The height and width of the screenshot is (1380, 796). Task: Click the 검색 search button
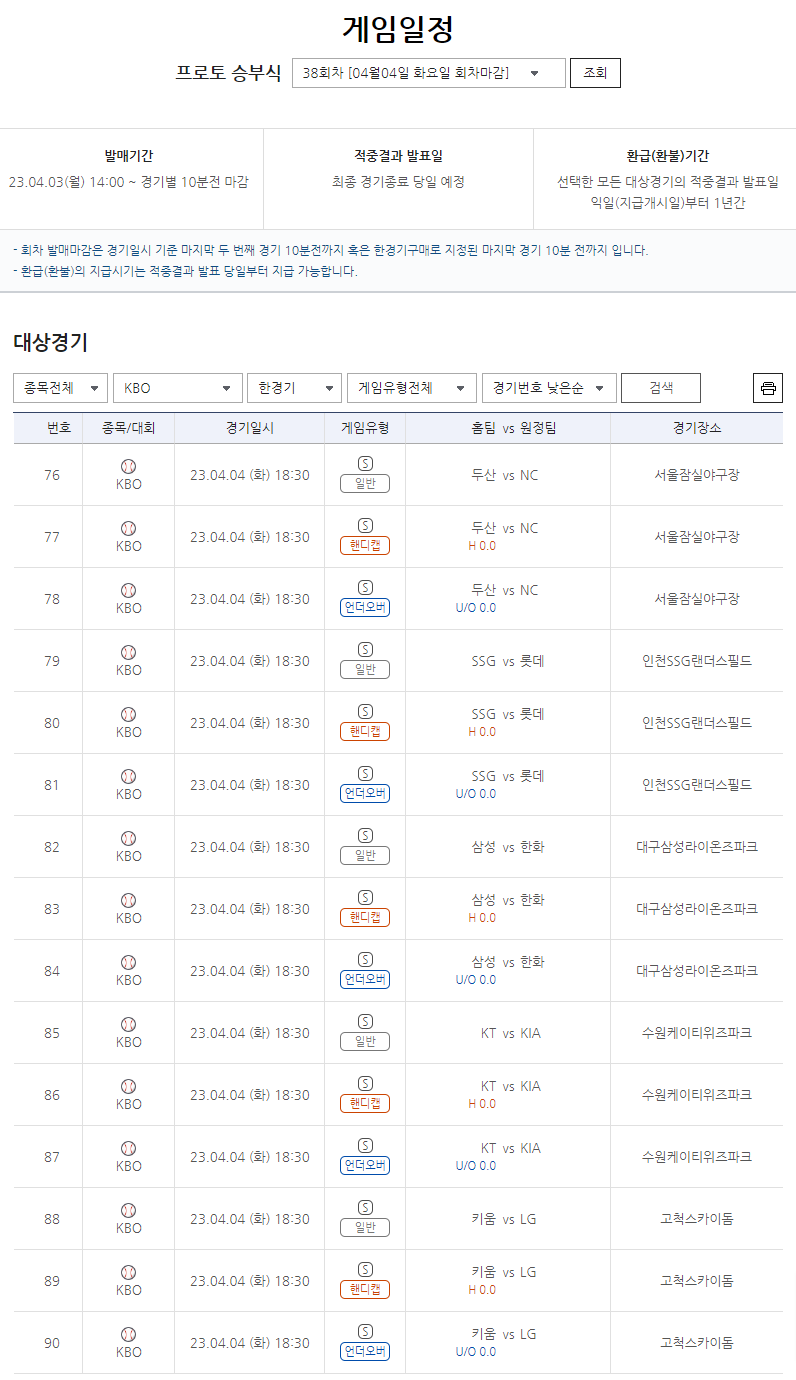tap(660, 388)
